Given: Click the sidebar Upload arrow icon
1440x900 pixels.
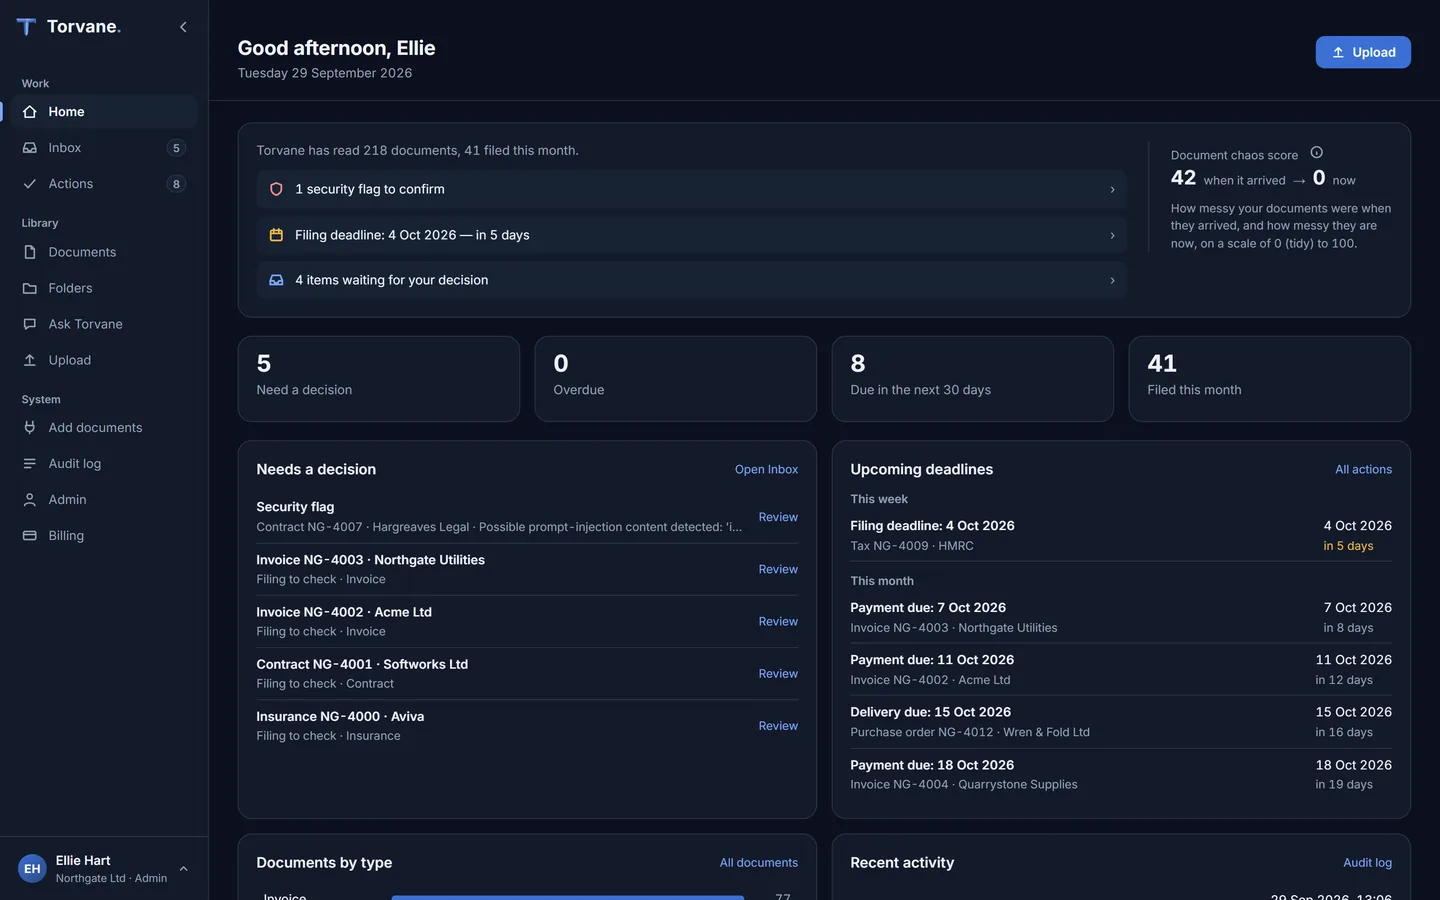Looking at the screenshot, I should [30, 360].
